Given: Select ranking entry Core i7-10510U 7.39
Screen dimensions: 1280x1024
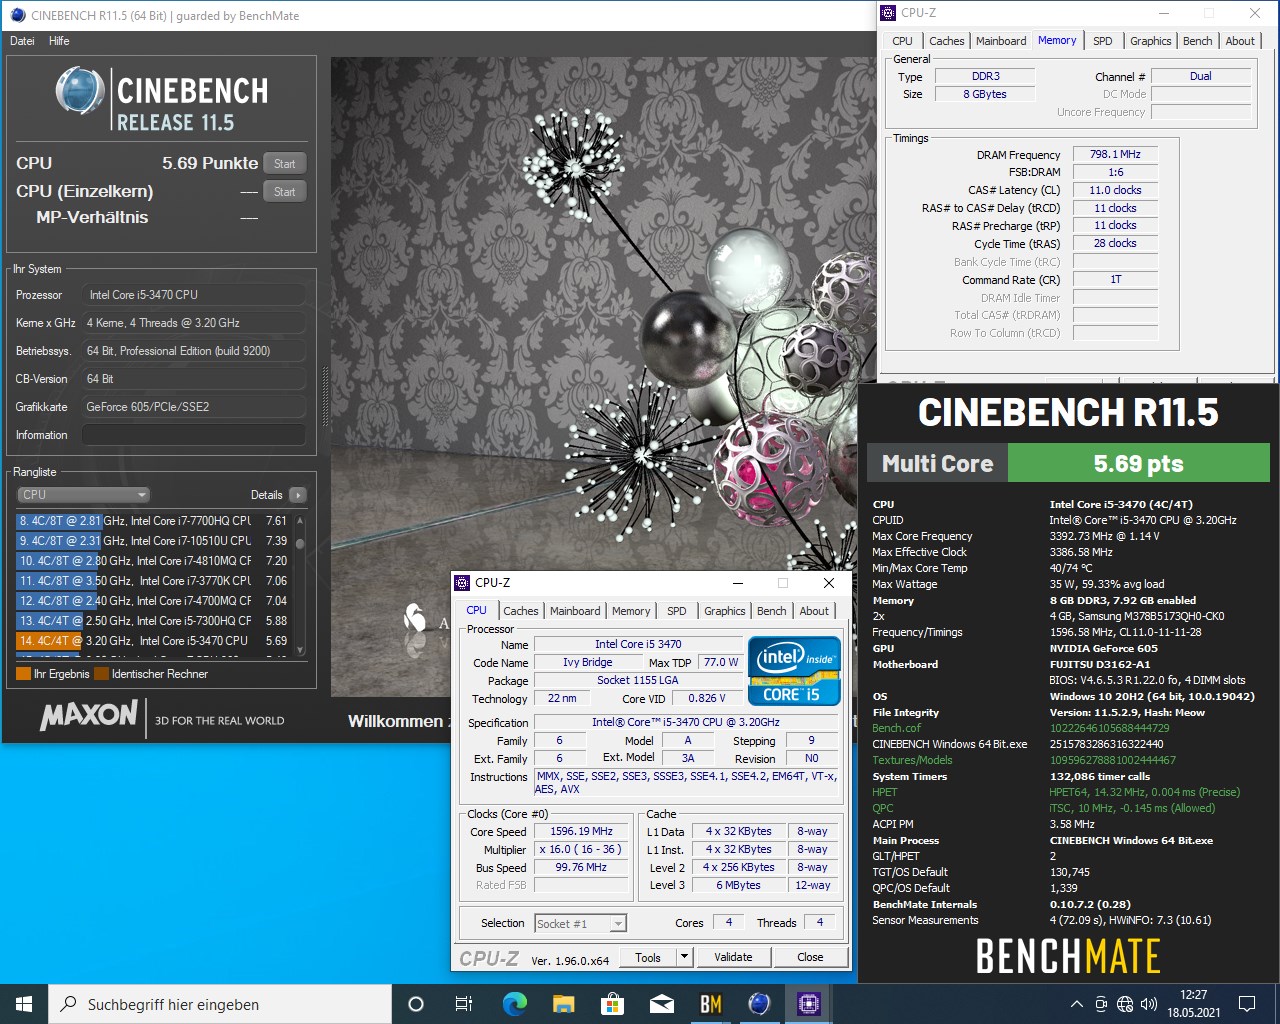Looking at the screenshot, I should 153,541.
